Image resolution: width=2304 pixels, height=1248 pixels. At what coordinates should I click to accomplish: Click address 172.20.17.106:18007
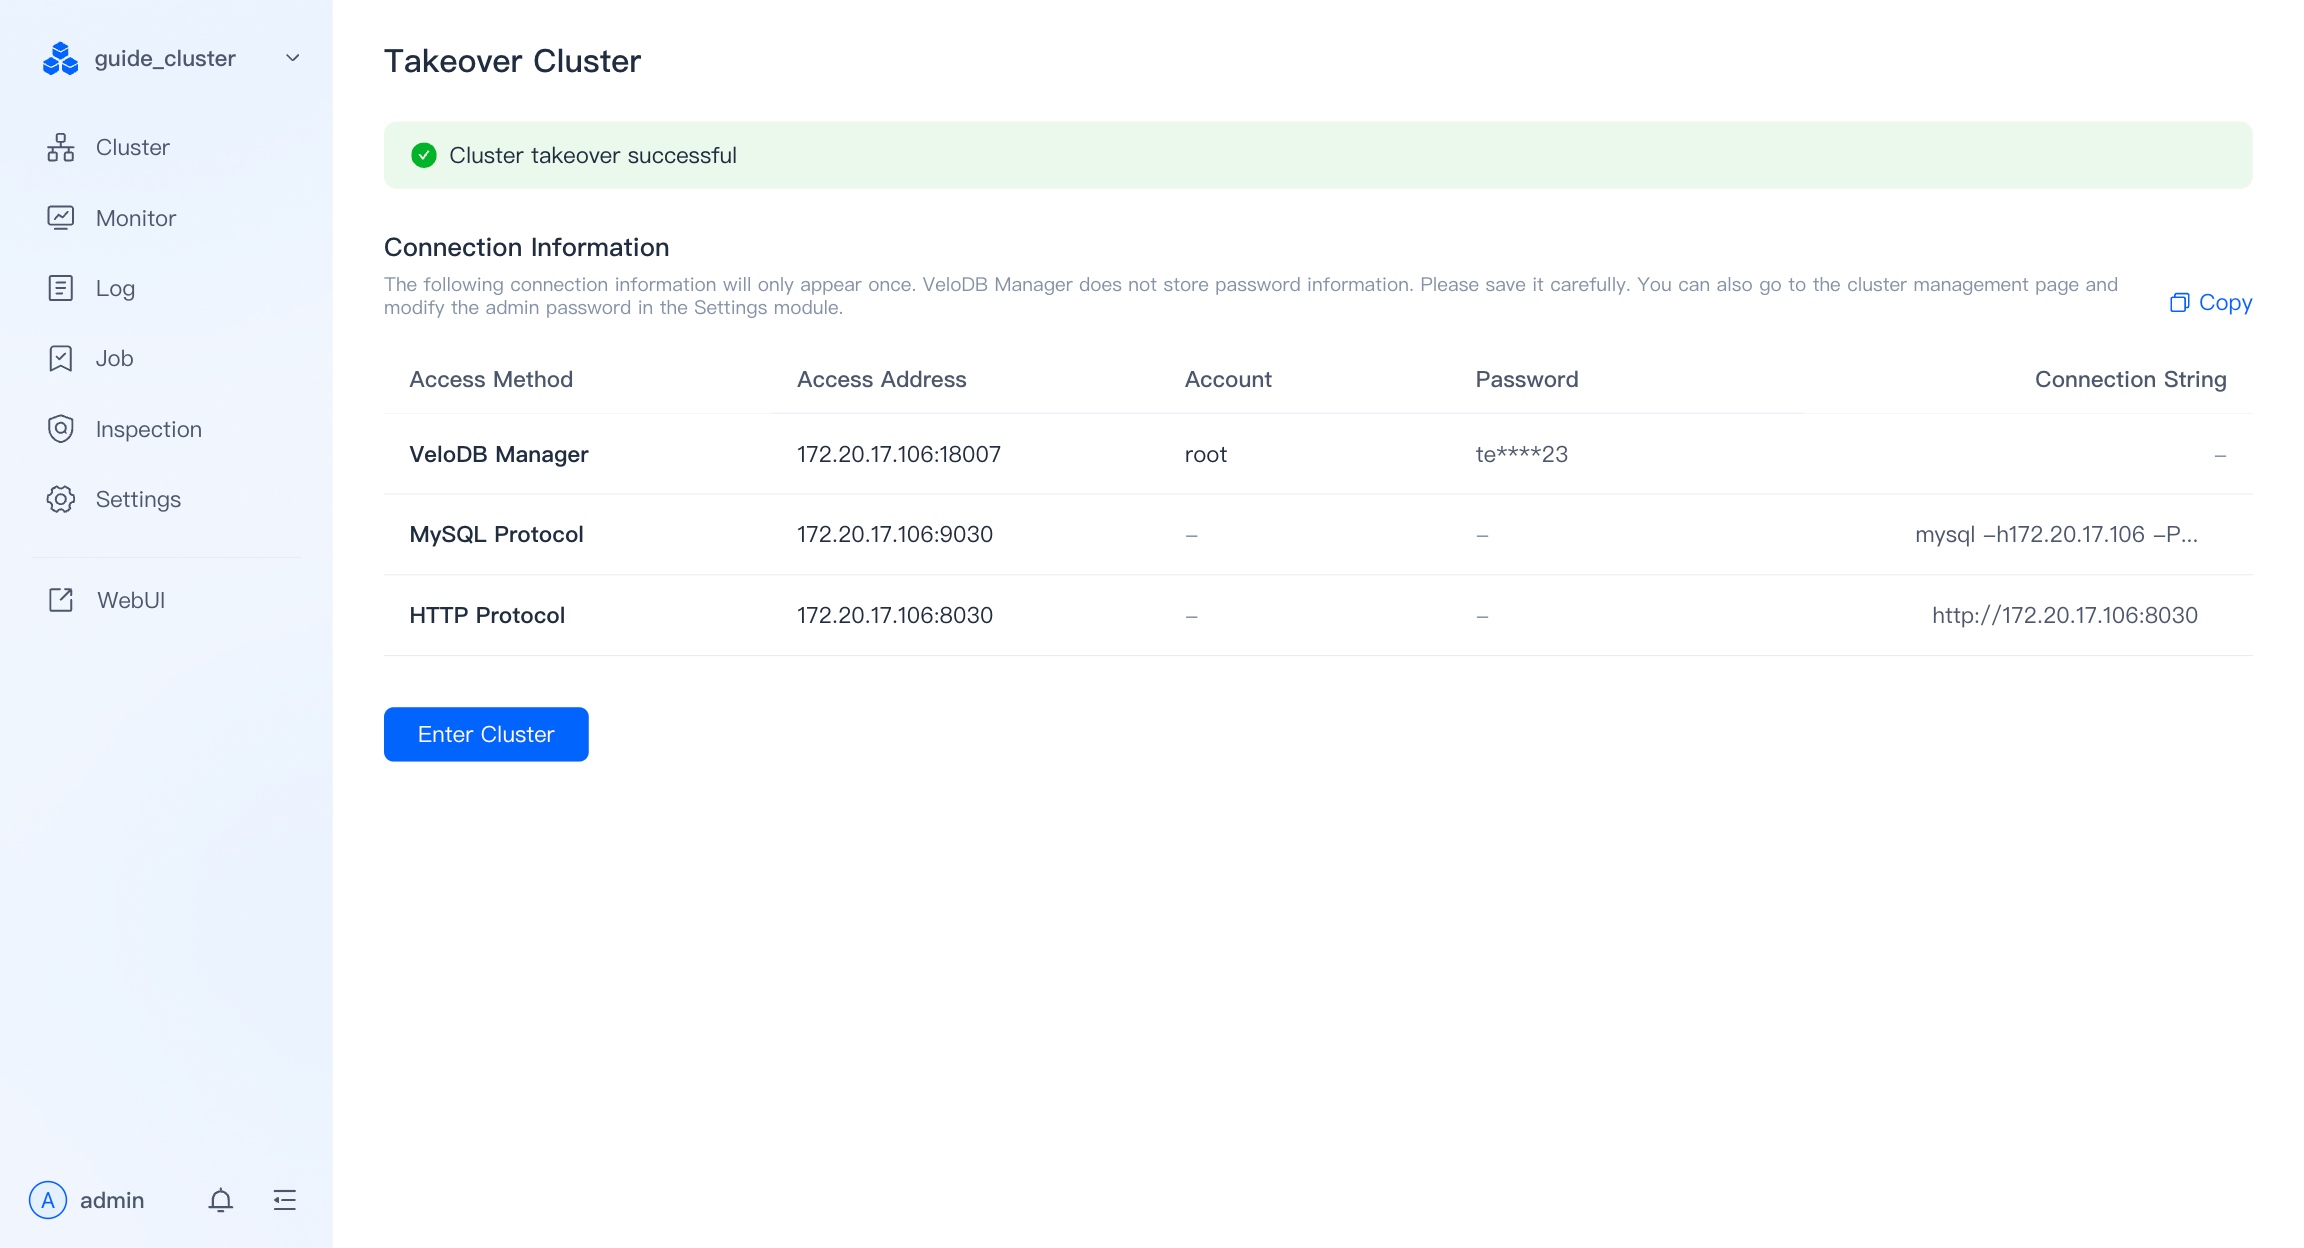(899, 454)
